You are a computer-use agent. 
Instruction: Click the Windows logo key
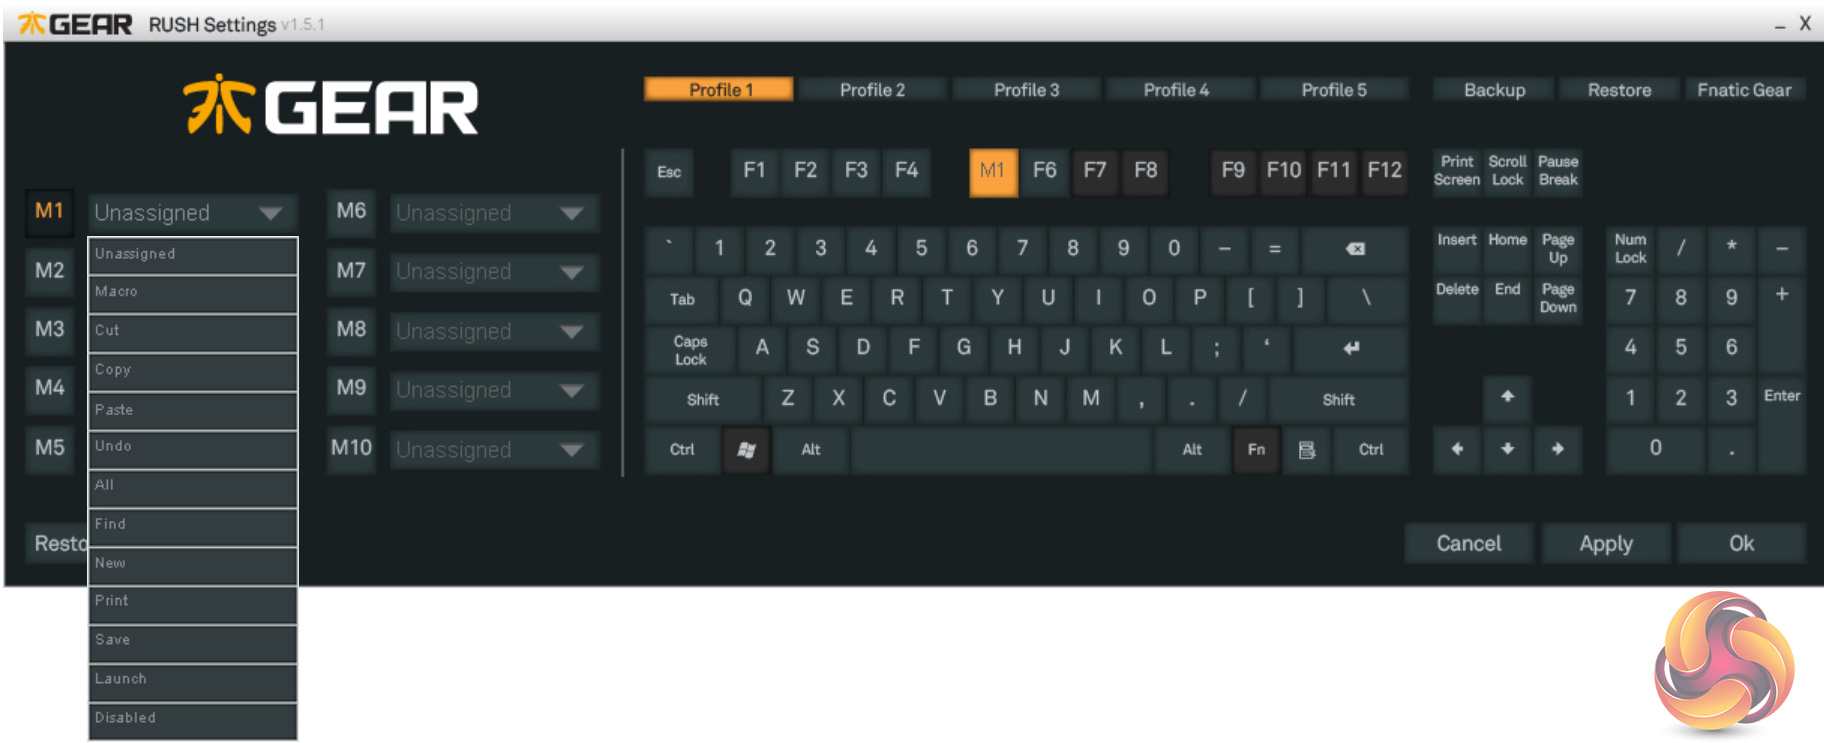click(746, 450)
